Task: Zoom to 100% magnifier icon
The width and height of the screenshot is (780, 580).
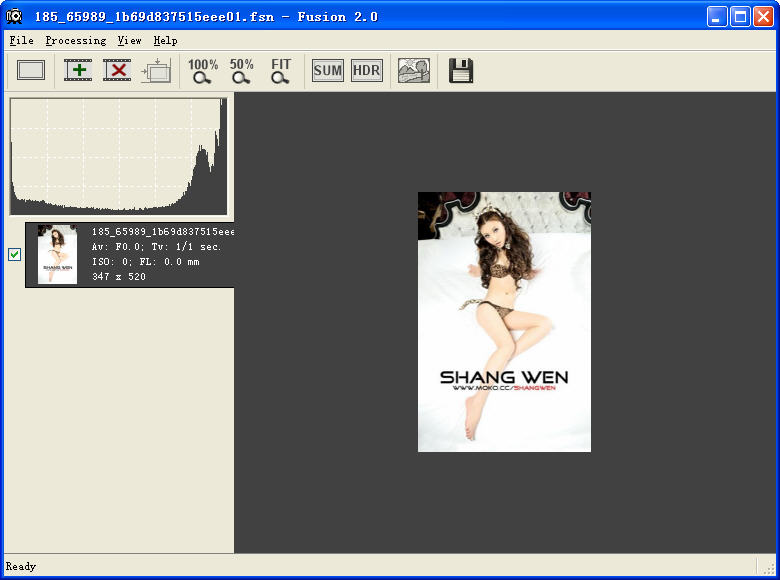Action: (x=202, y=70)
